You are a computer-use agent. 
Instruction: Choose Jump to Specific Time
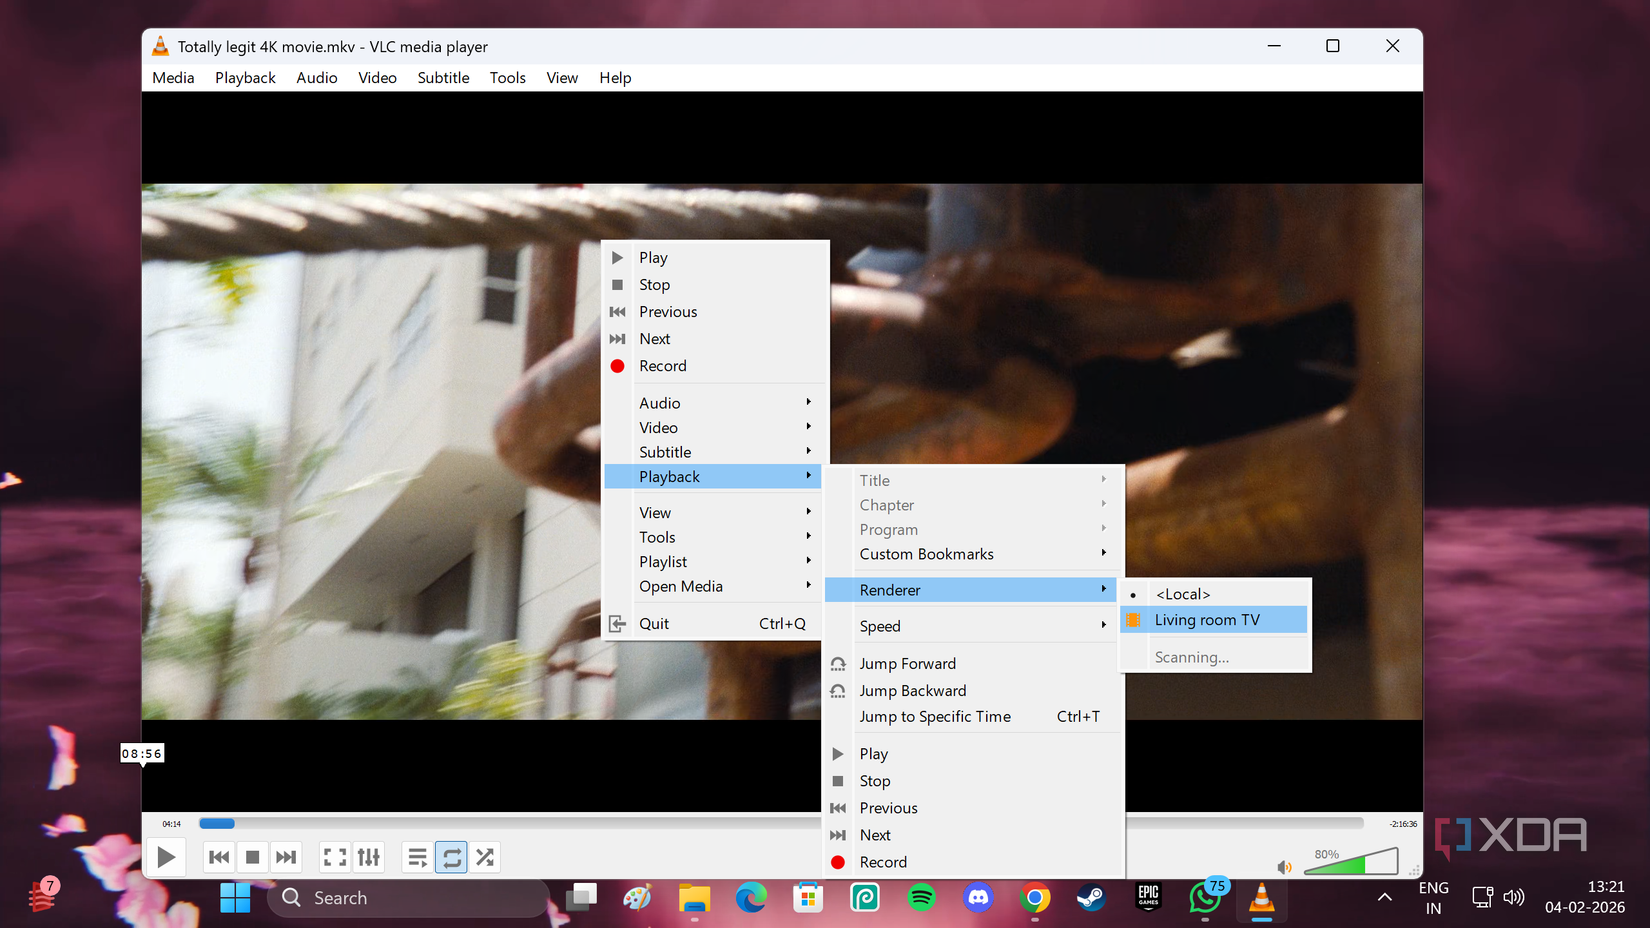934,716
